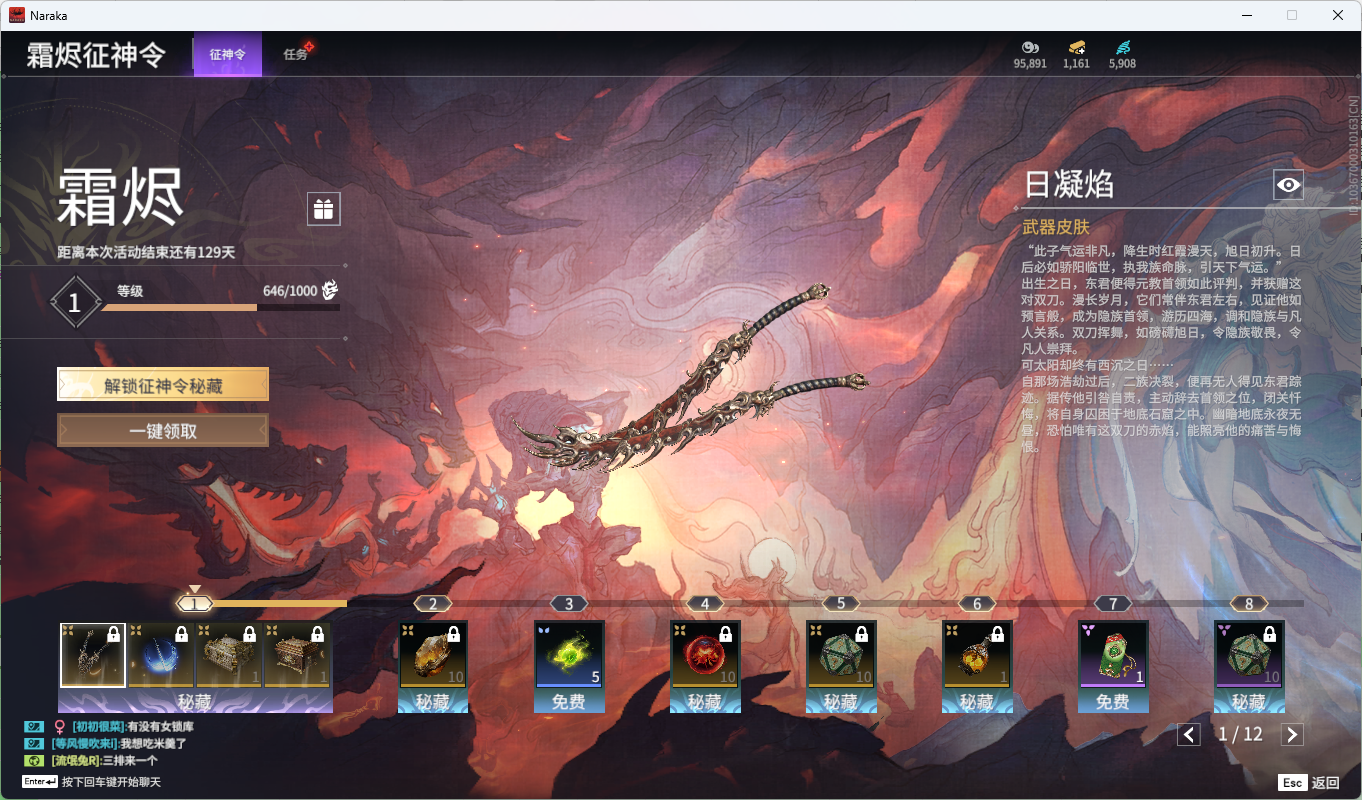Open the 任务 tab

pos(296,54)
